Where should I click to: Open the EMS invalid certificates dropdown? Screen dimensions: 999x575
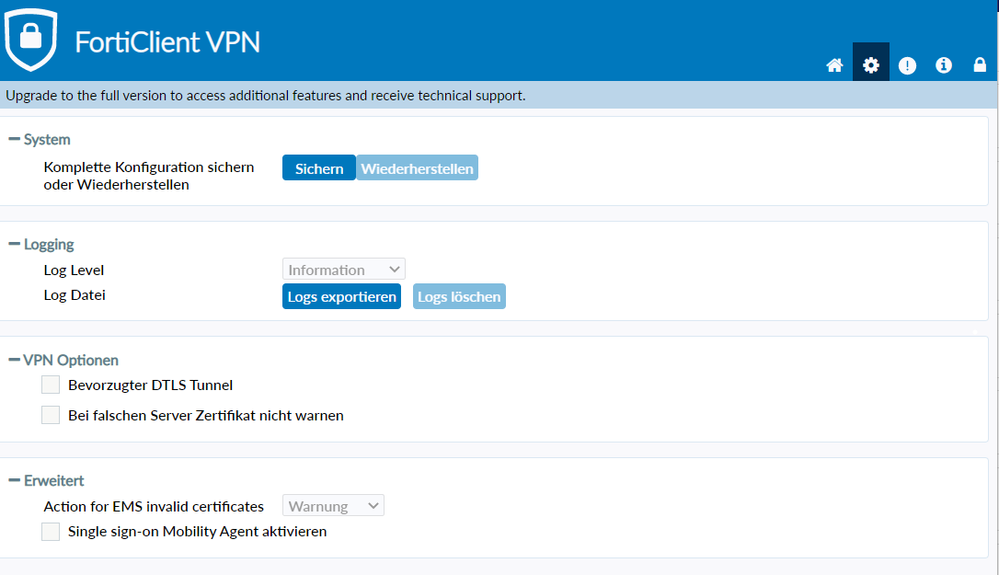(x=334, y=506)
